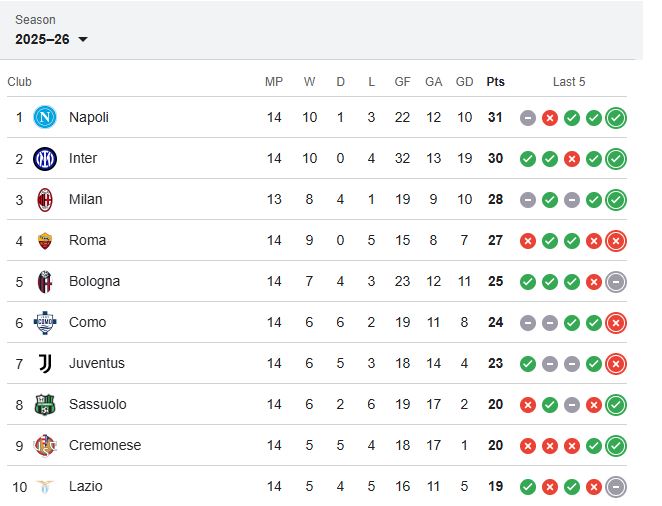The image size is (662, 506).
Task: Select the Last 5 column header
Action: pos(569,82)
